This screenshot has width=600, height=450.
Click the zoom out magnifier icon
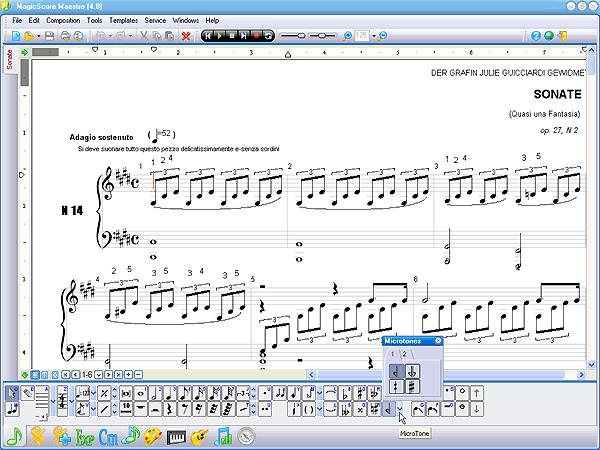pyautogui.click(x=382, y=36)
